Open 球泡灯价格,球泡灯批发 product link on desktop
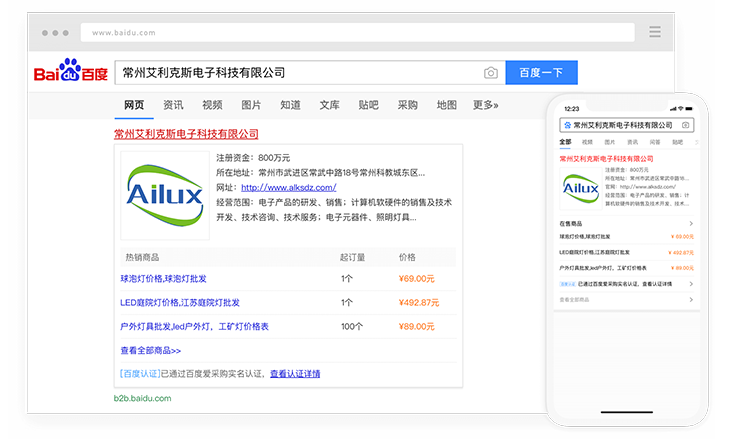Viewport: 734px width, 441px height. (x=163, y=279)
